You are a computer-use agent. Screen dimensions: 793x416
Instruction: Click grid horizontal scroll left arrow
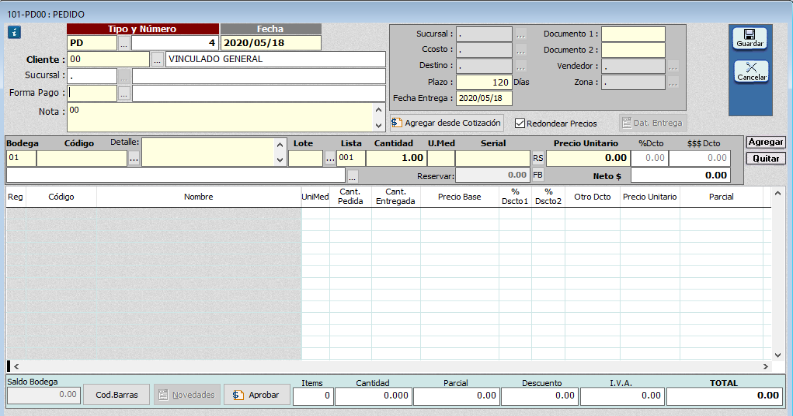[16, 366]
